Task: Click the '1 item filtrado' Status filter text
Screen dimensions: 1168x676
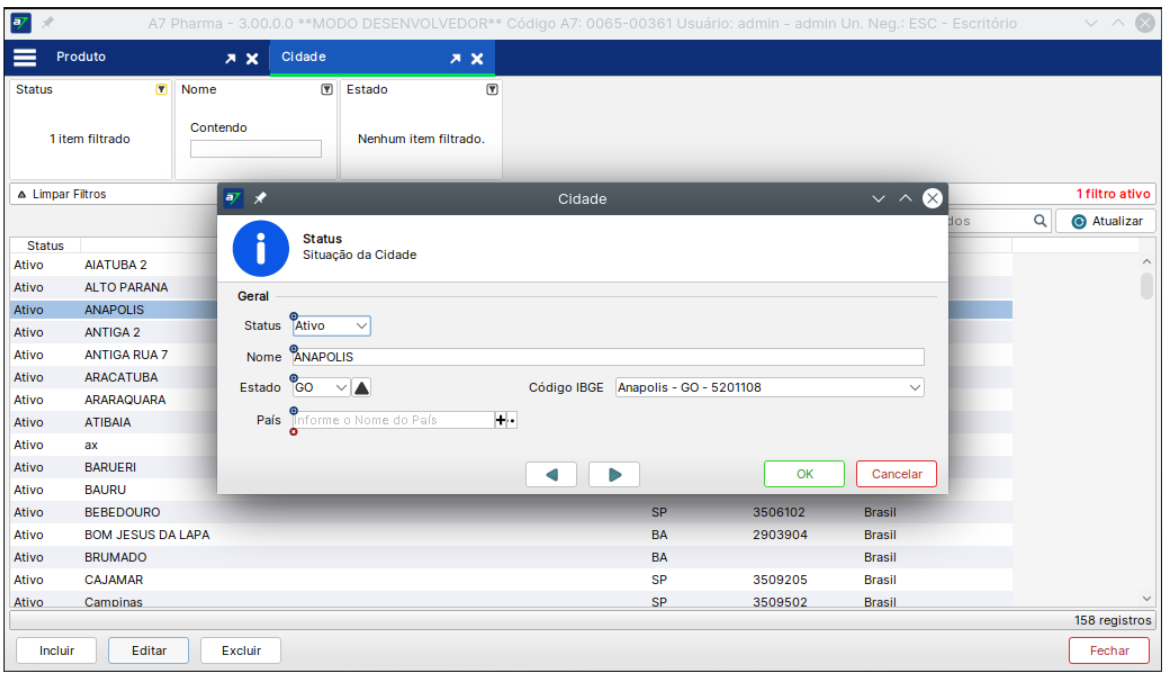Action: coord(89,139)
